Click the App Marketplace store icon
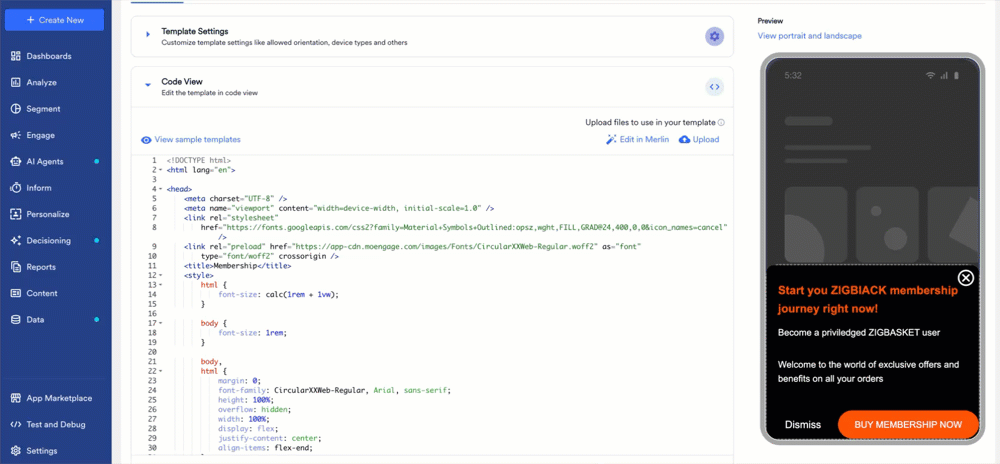The height and width of the screenshot is (464, 1000). (16, 398)
